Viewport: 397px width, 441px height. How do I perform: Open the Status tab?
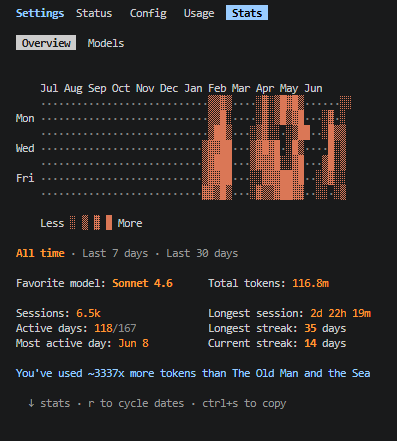coord(94,13)
